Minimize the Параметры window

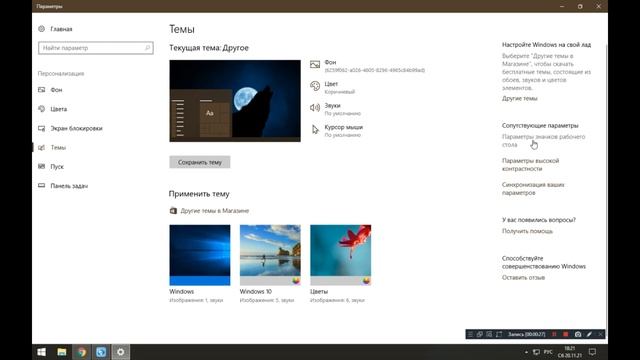pos(562,7)
